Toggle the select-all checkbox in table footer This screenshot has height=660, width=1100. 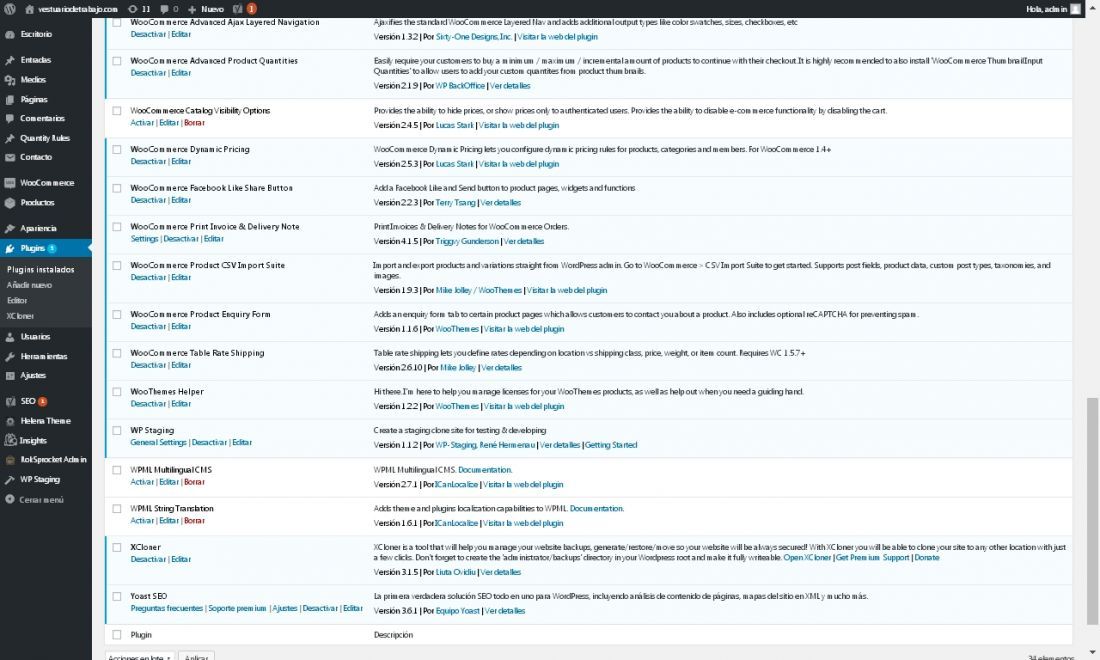click(116, 635)
